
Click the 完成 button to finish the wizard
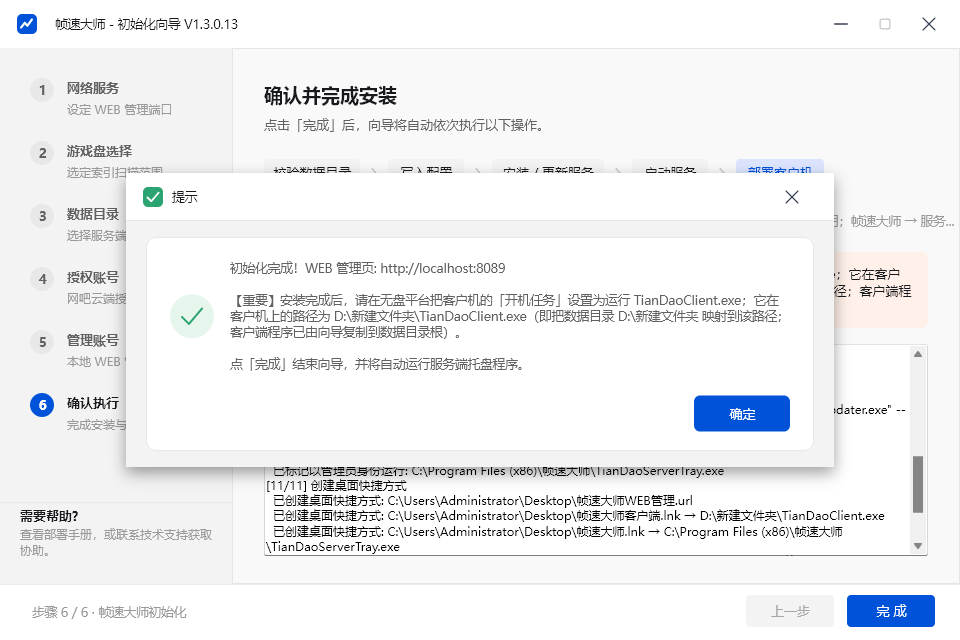[890, 611]
